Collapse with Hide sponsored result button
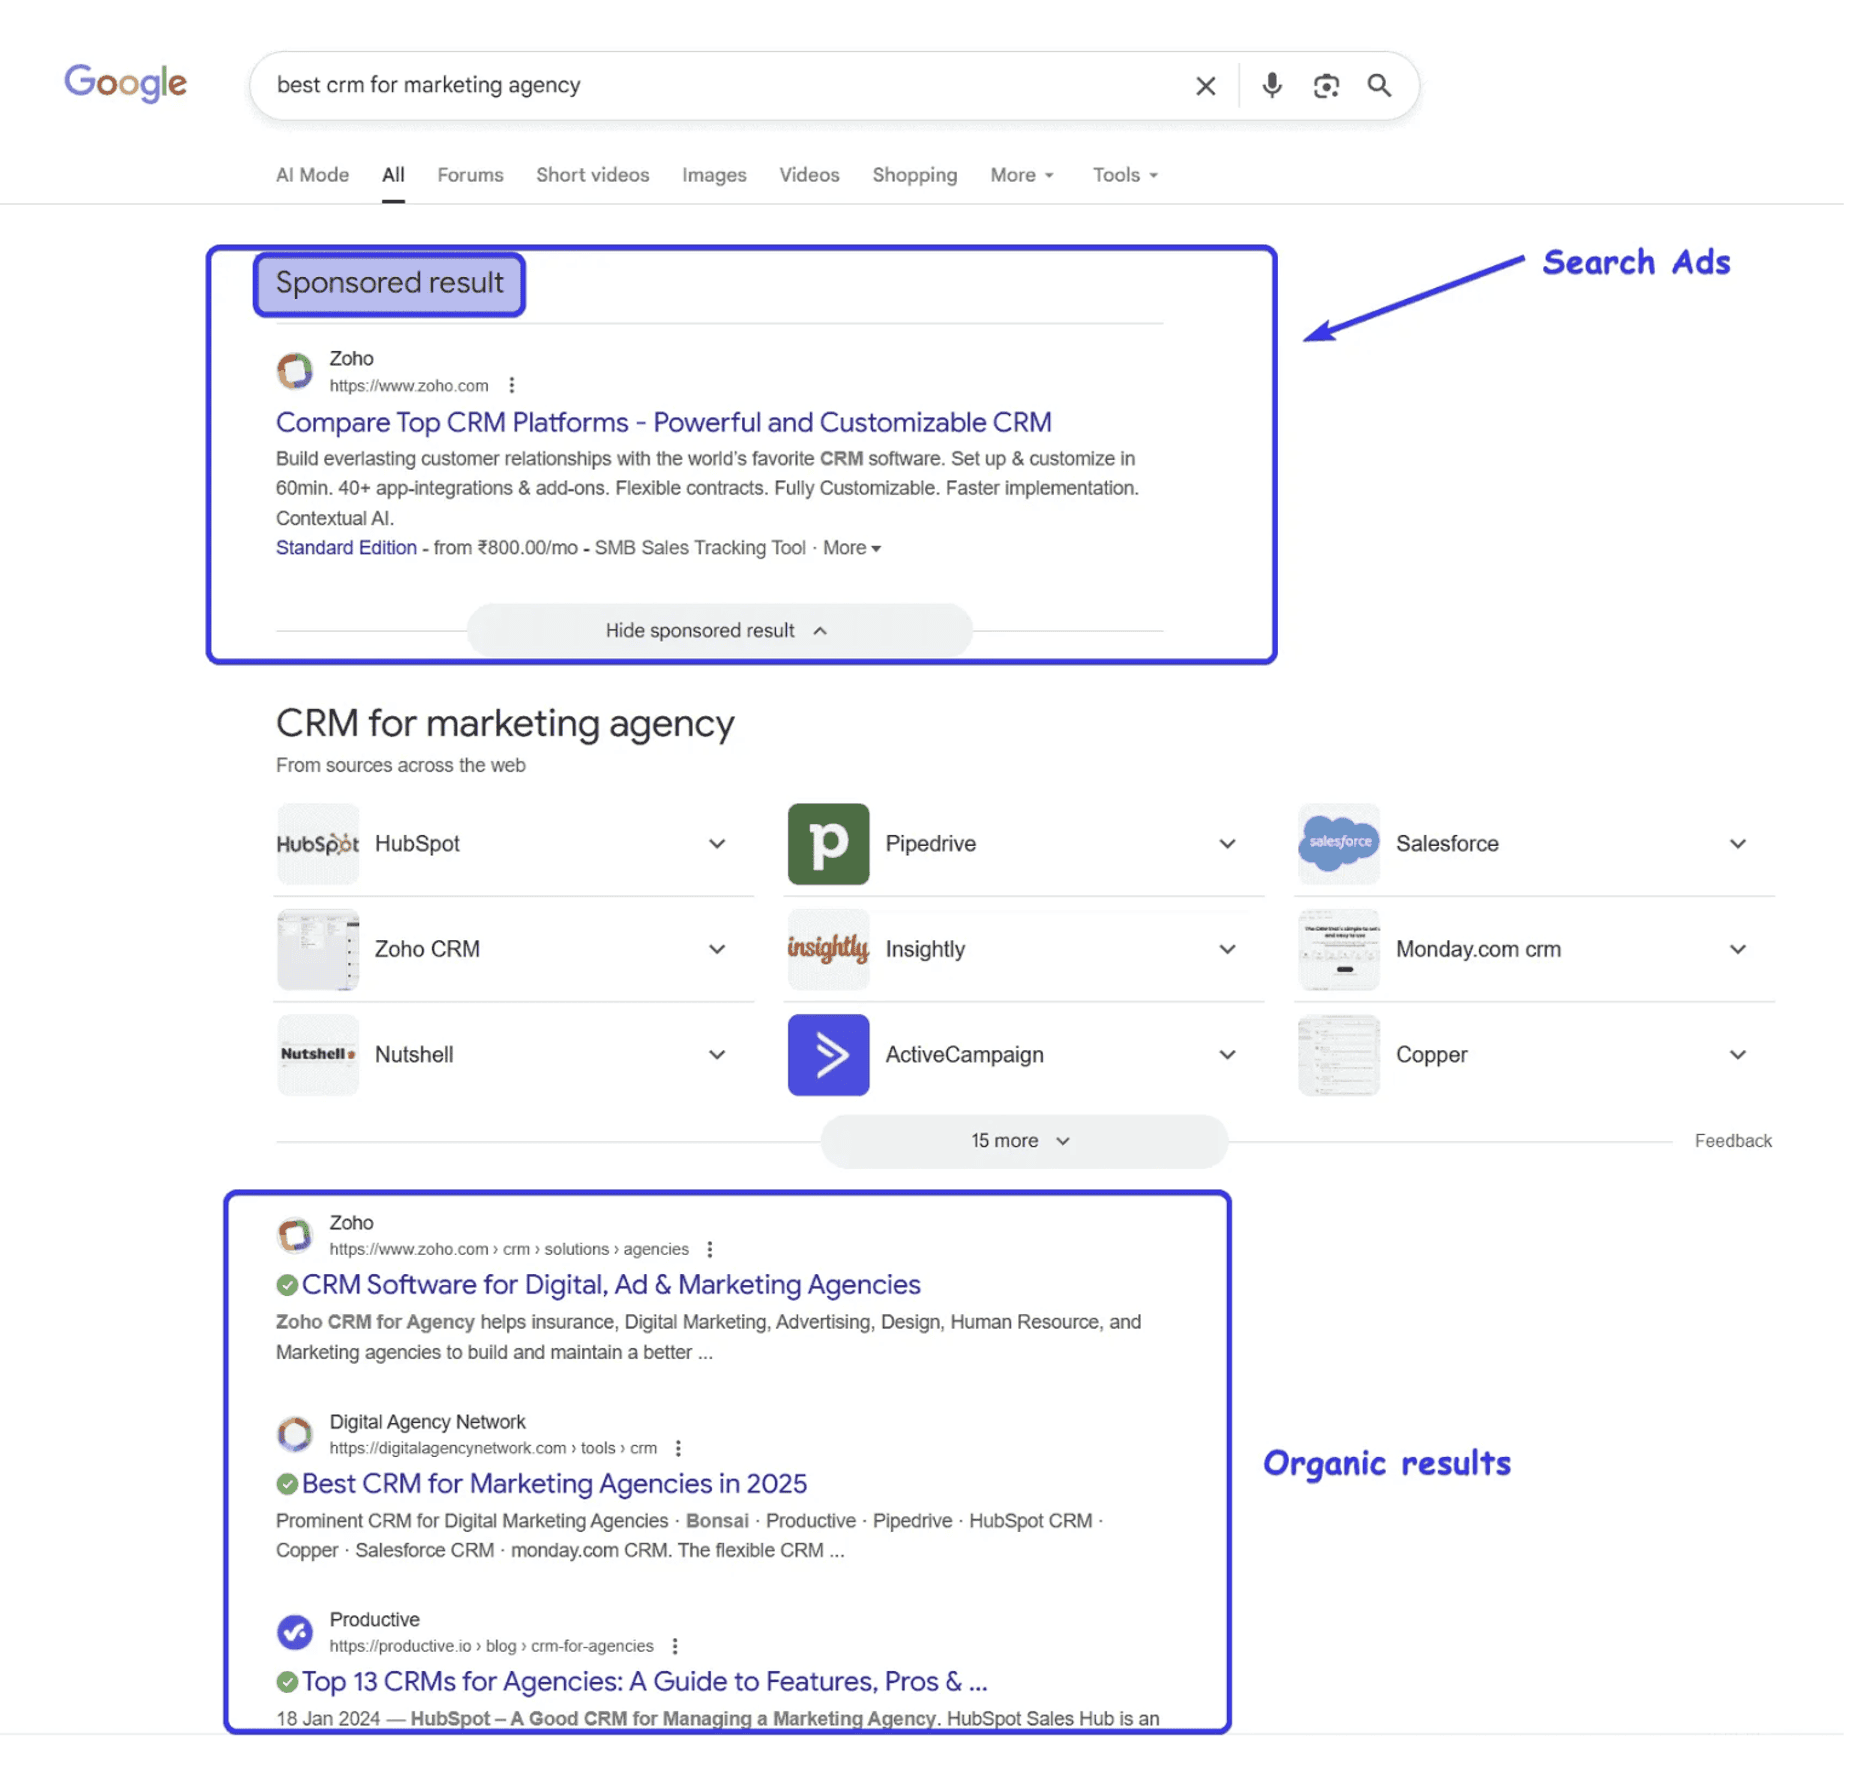1857x1782 pixels. coord(719,631)
